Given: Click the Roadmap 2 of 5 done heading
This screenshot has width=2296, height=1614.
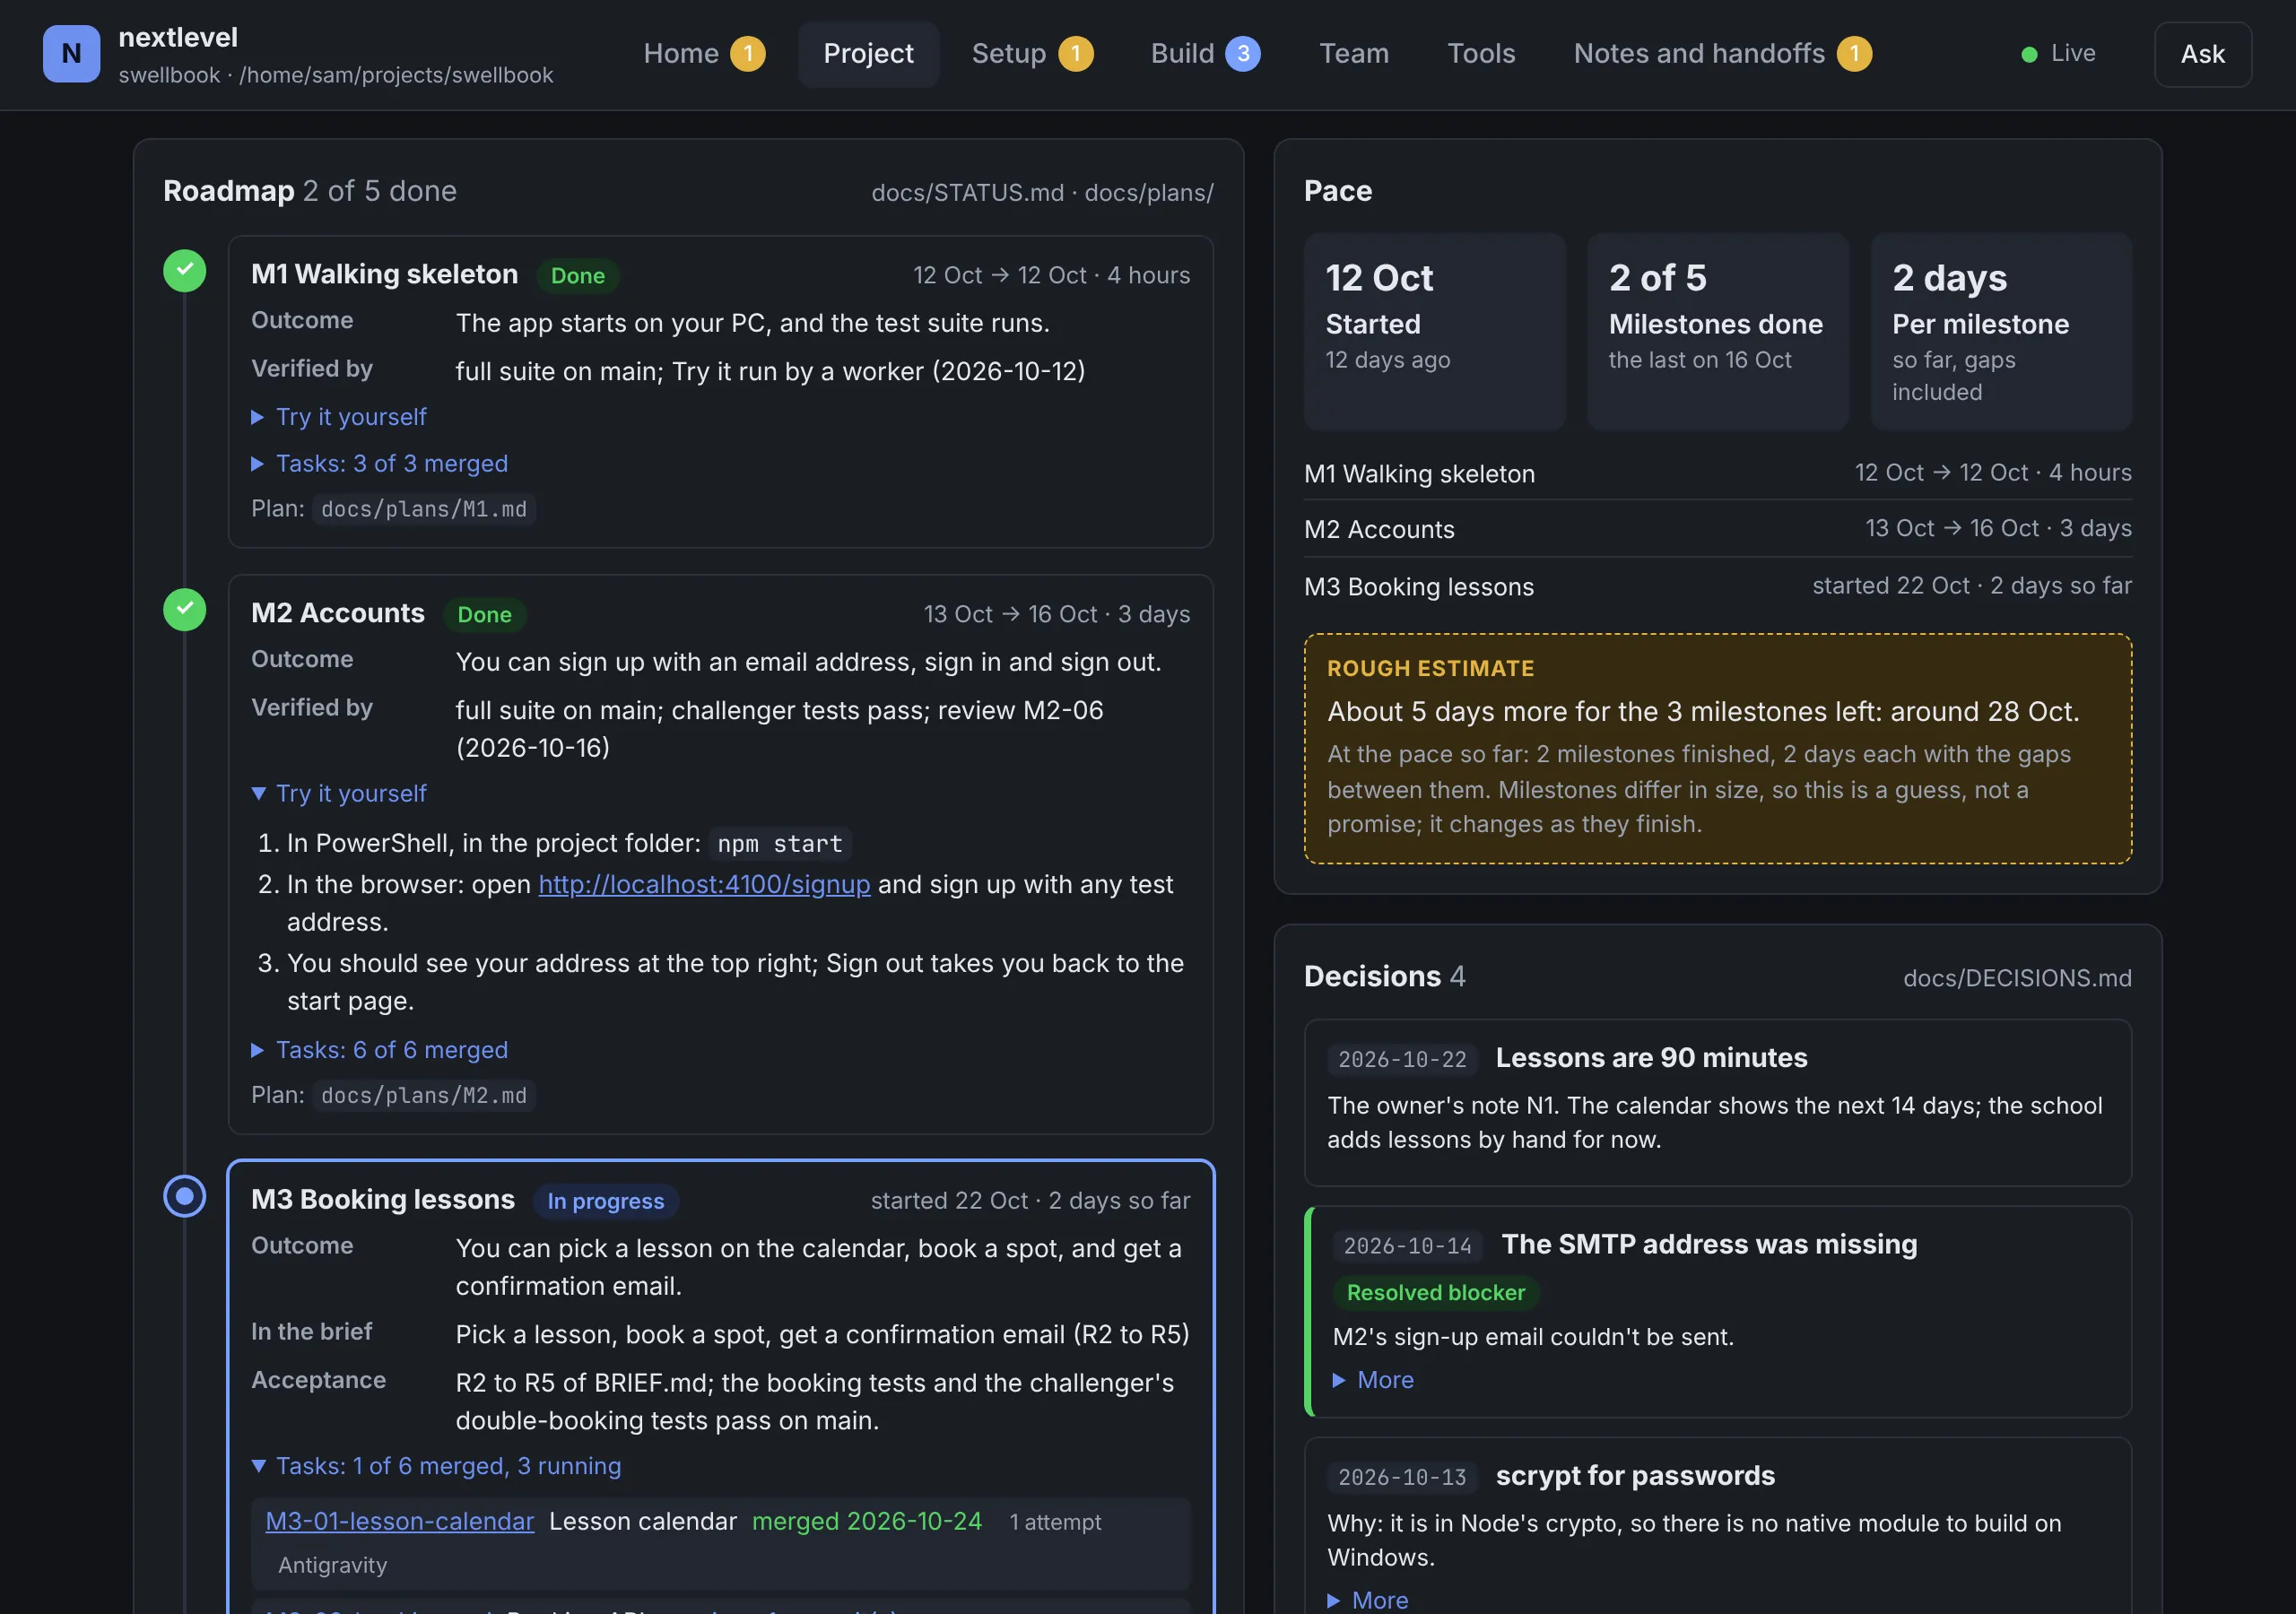Looking at the screenshot, I should [x=309, y=191].
